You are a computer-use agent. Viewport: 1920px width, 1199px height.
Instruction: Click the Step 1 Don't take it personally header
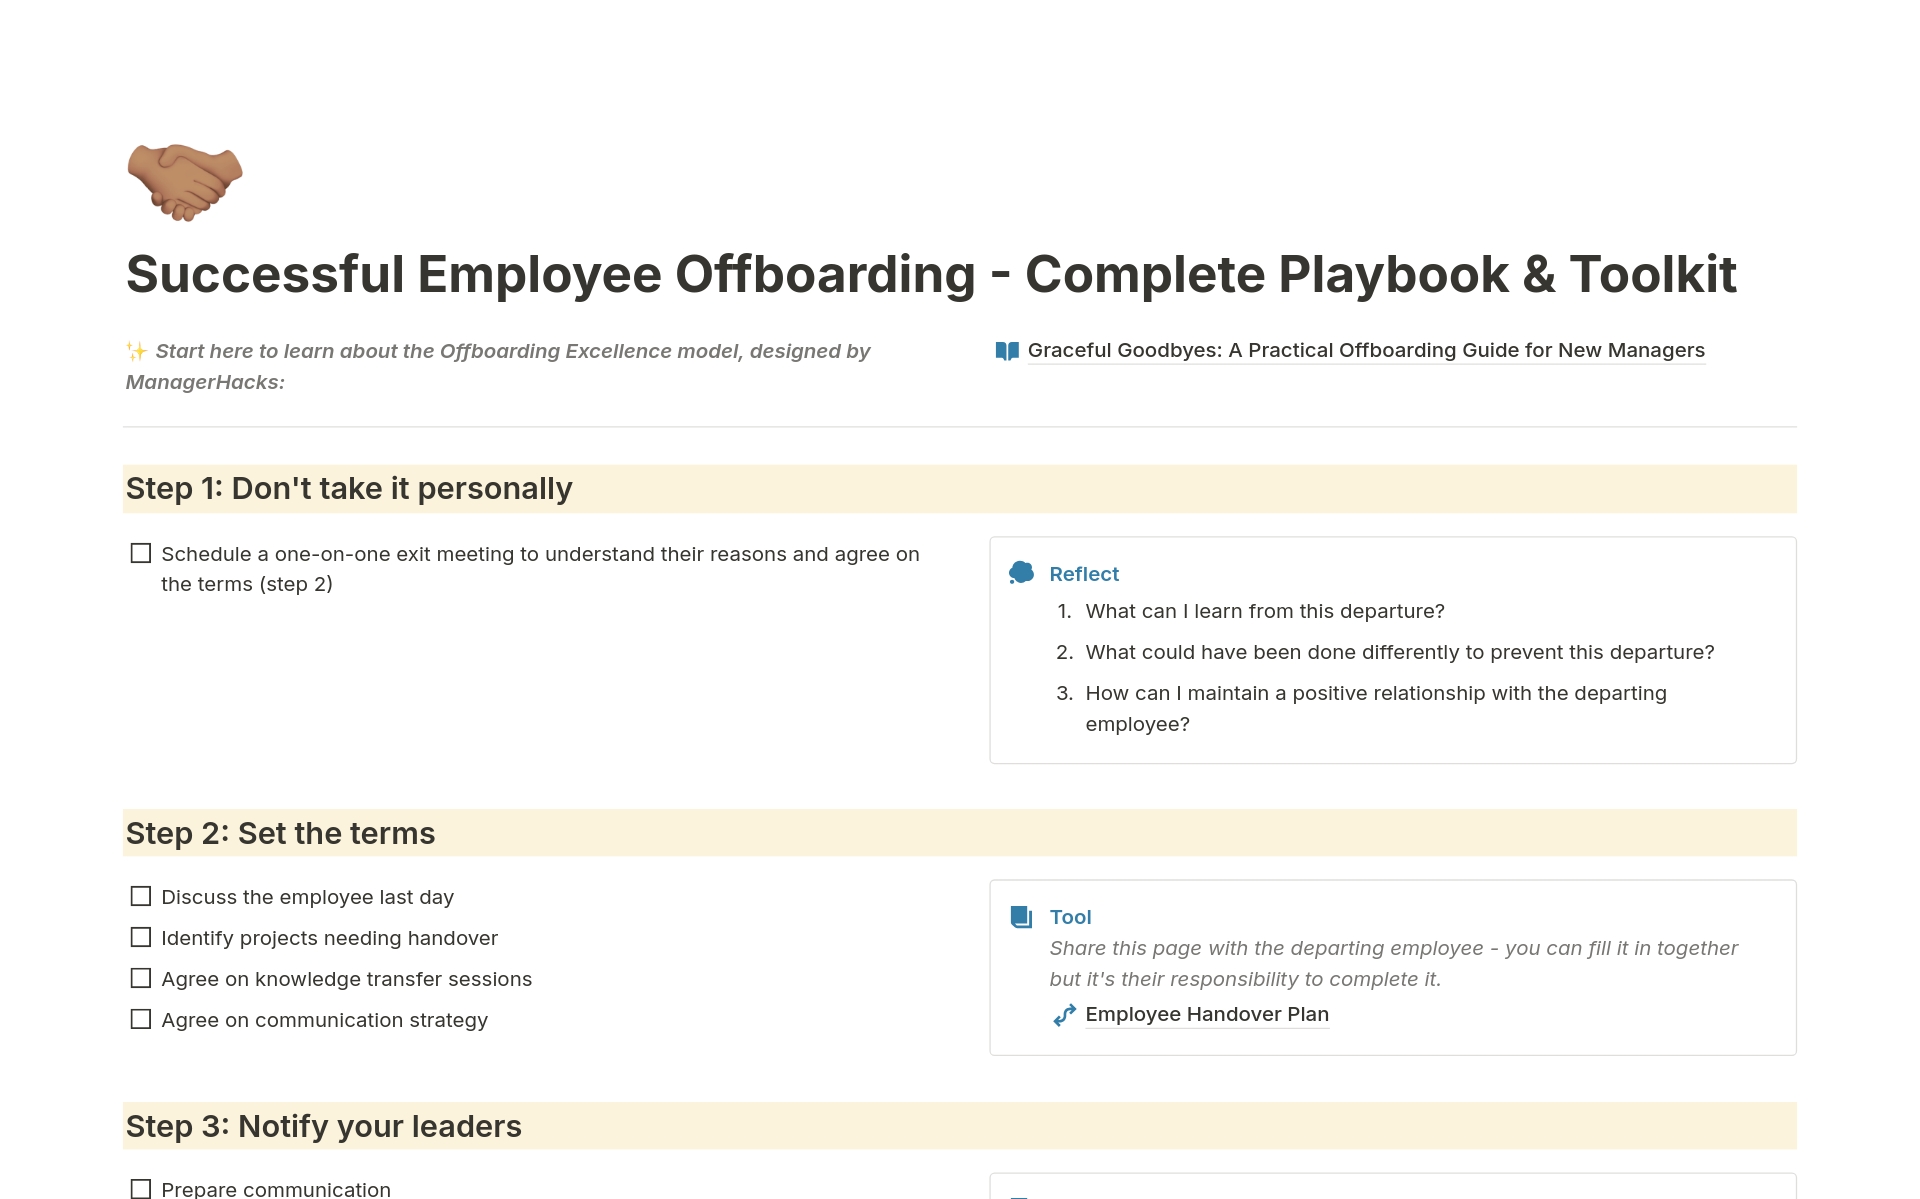(x=349, y=486)
